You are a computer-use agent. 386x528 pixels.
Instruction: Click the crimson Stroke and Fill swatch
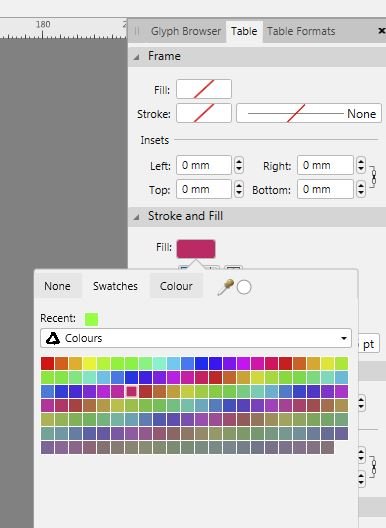[196, 249]
